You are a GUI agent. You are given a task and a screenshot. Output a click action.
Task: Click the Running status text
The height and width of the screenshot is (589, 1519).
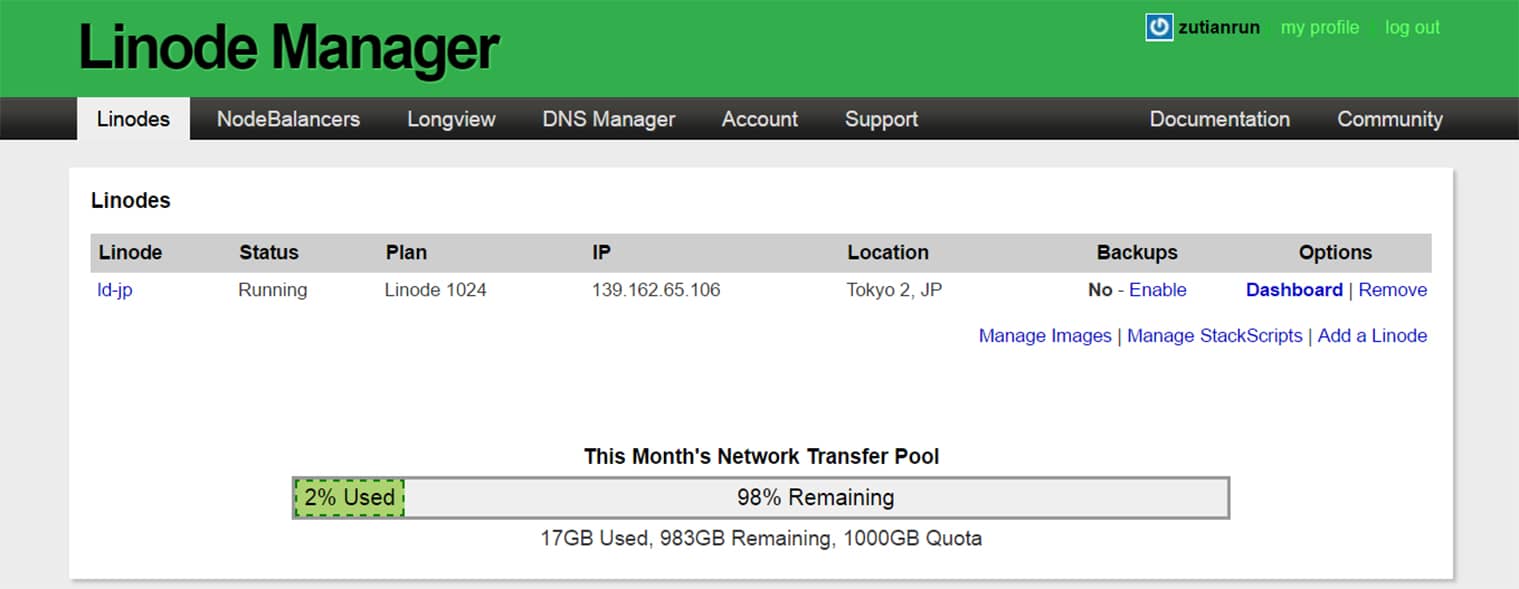[273, 290]
